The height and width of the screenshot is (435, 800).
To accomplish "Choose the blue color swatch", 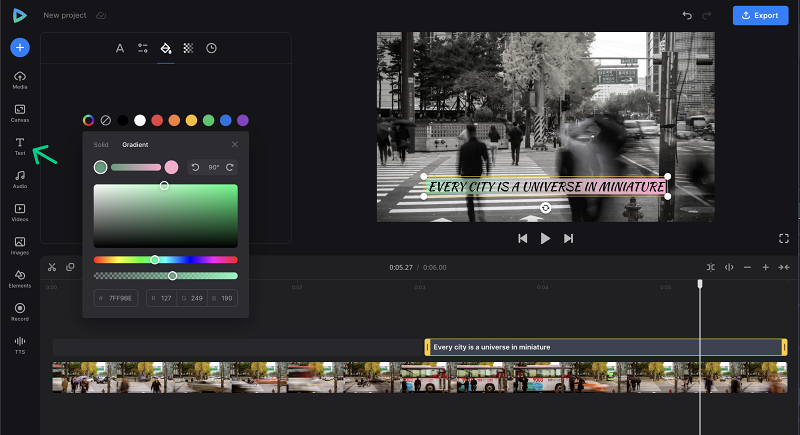I will pyautogui.click(x=226, y=120).
